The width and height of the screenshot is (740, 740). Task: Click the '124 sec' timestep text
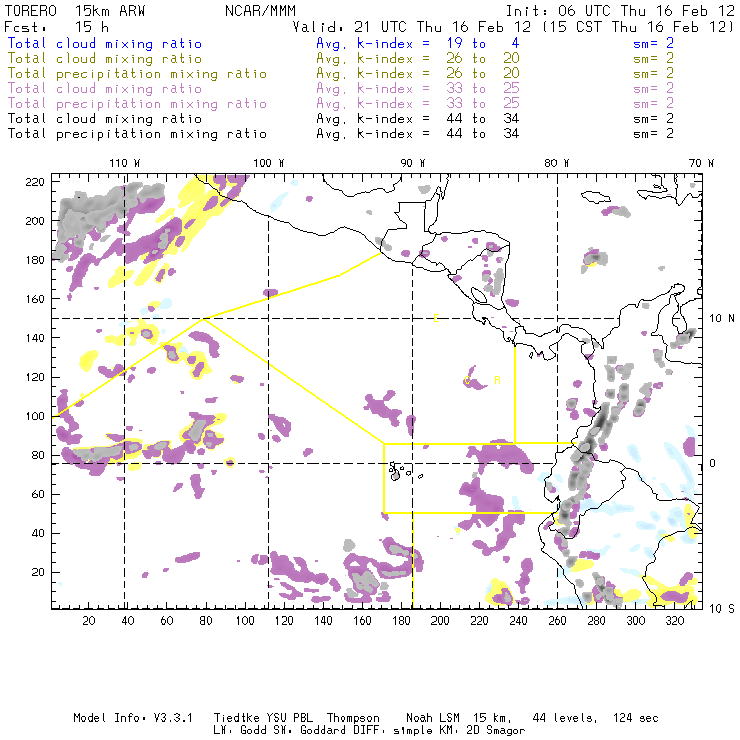[635, 718]
